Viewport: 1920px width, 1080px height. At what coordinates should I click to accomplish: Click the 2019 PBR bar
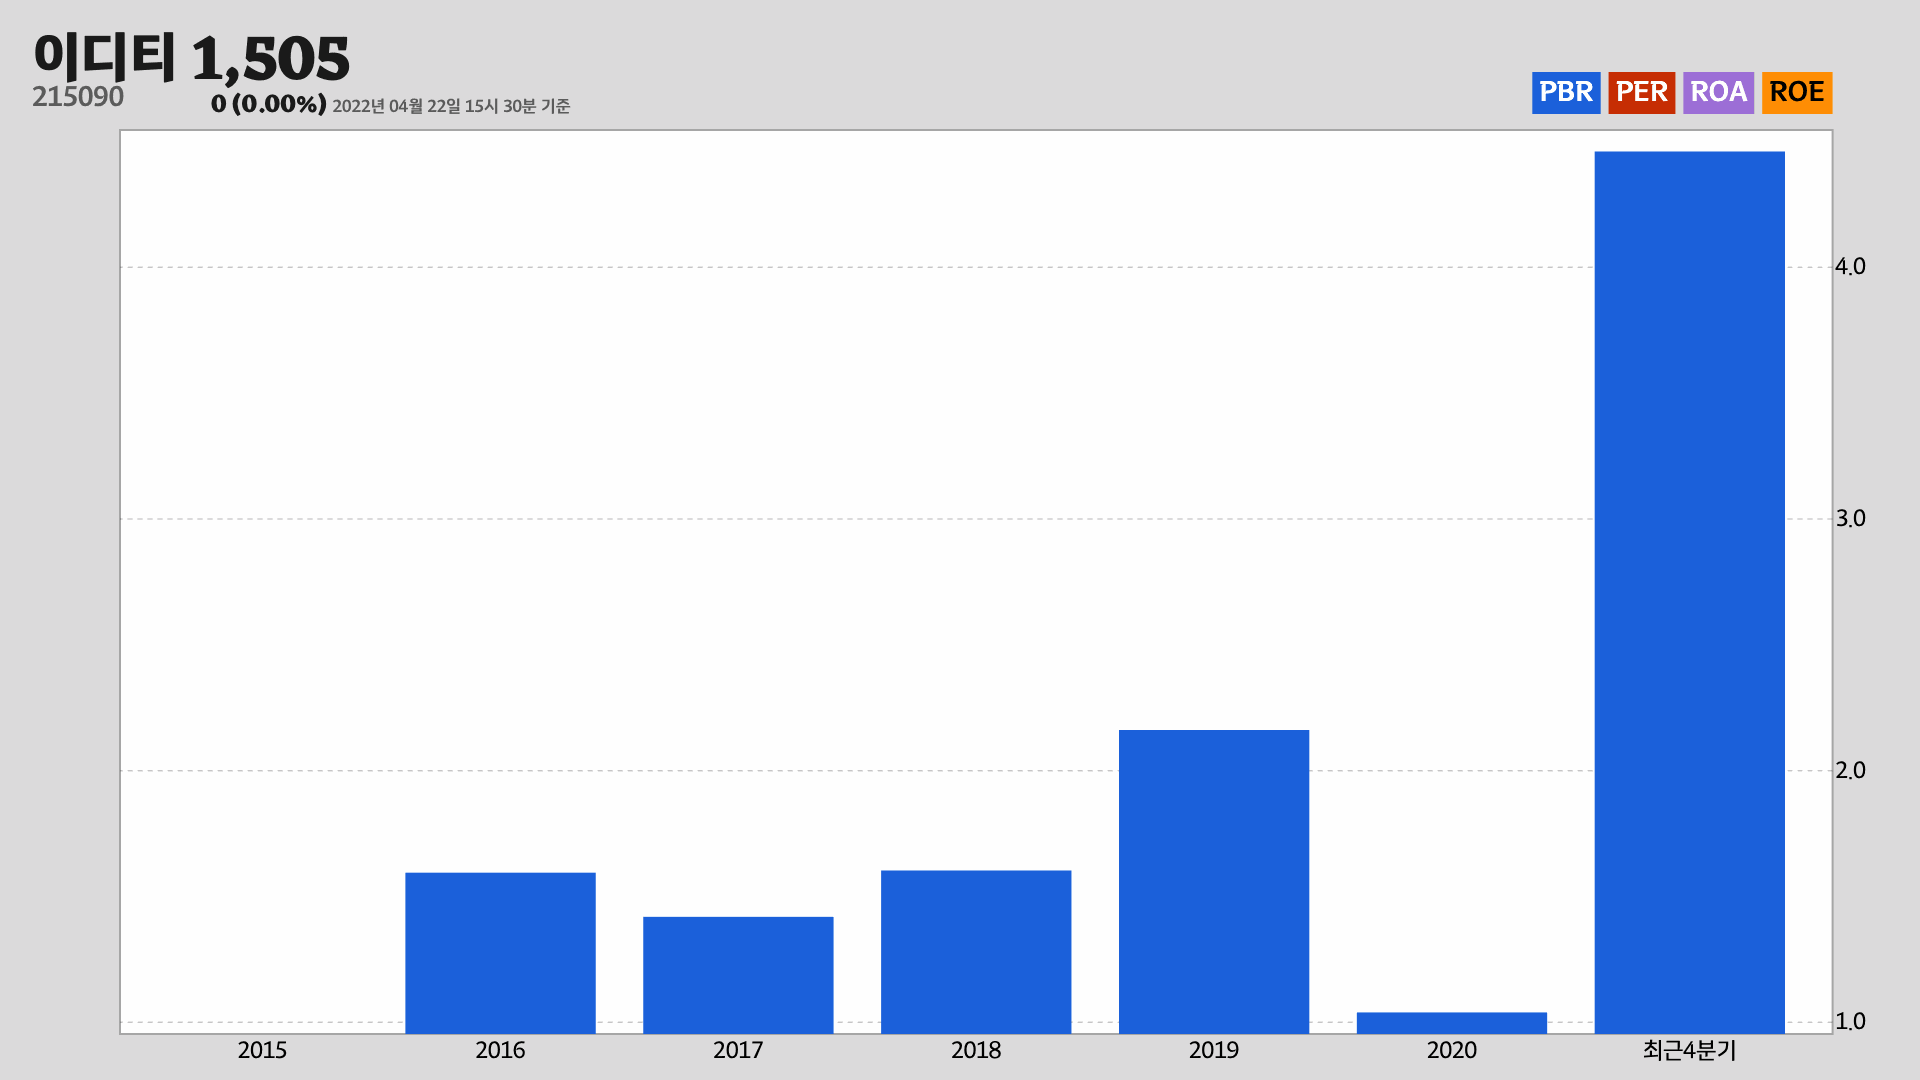1214,882
